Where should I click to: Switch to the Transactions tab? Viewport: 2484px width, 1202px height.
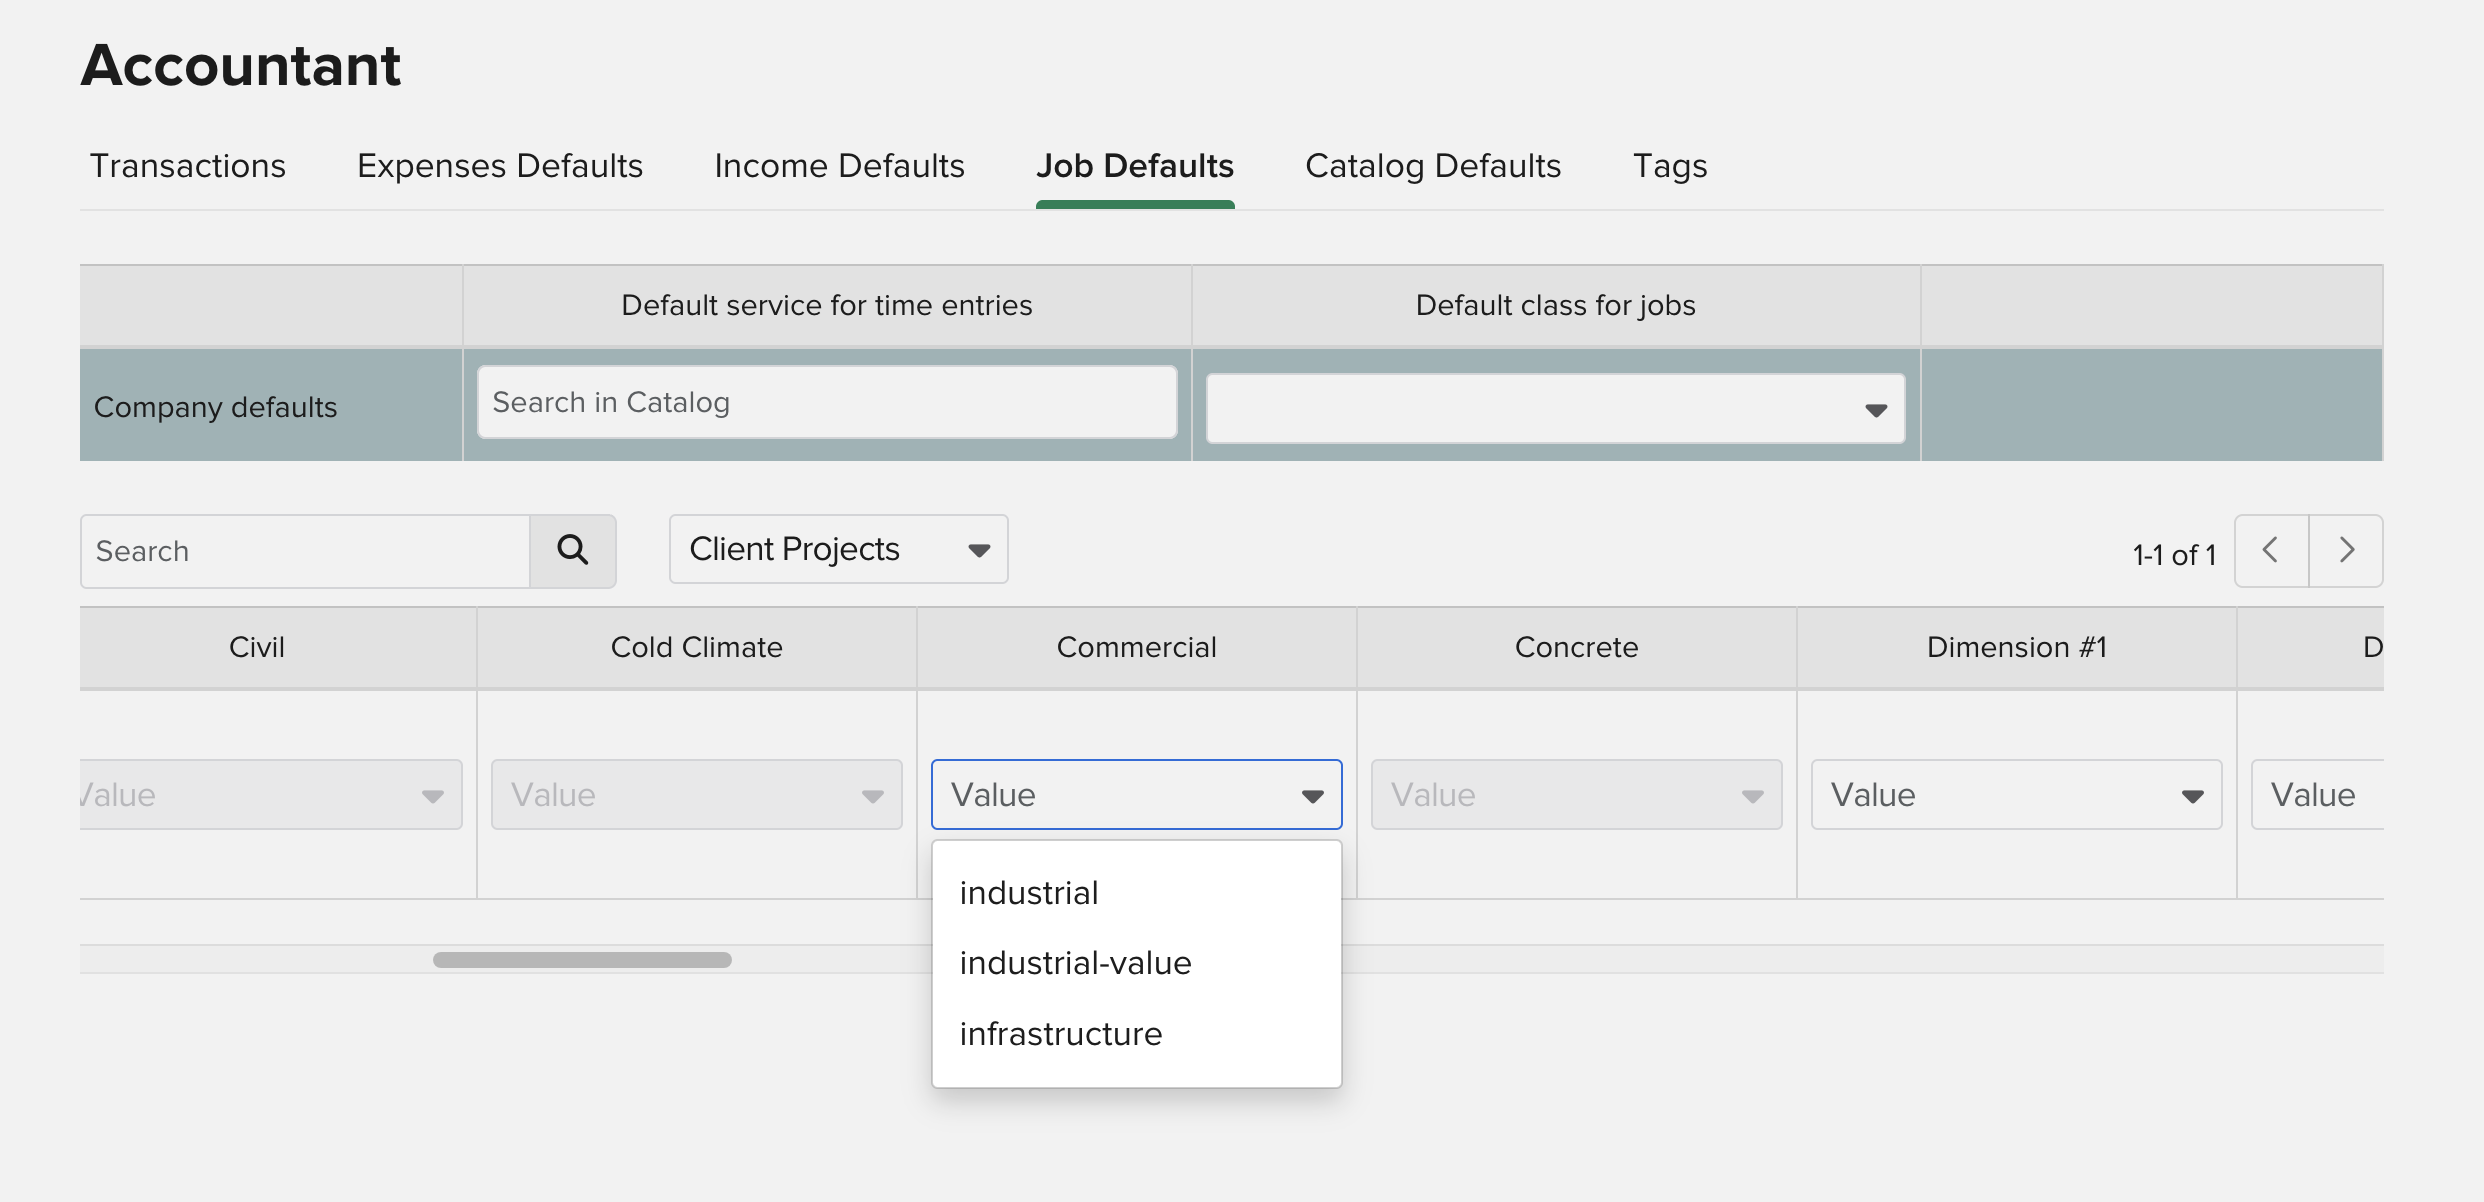pyautogui.click(x=188, y=166)
